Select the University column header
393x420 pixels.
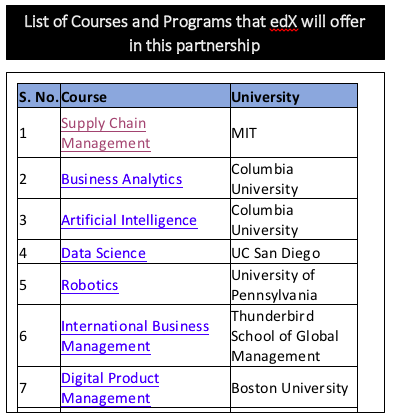click(x=294, y=97)
